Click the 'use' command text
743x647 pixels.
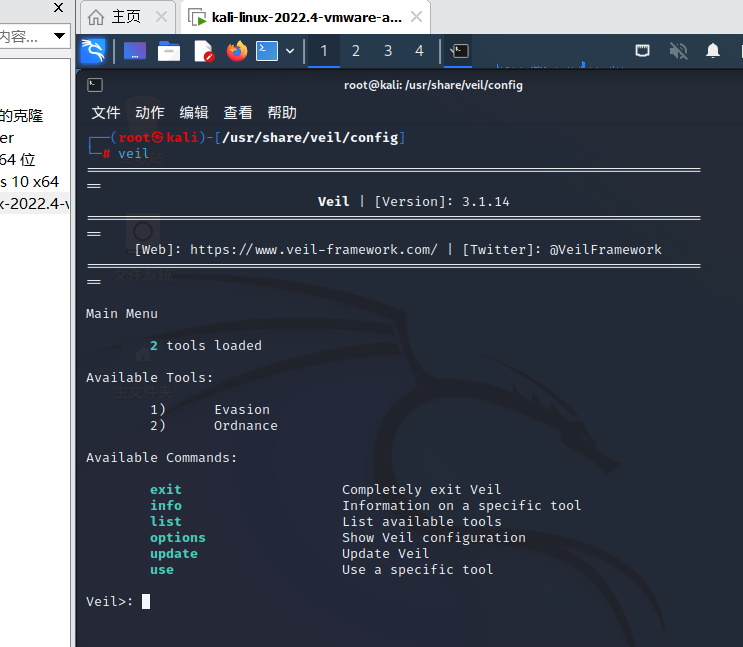point(162,570)
